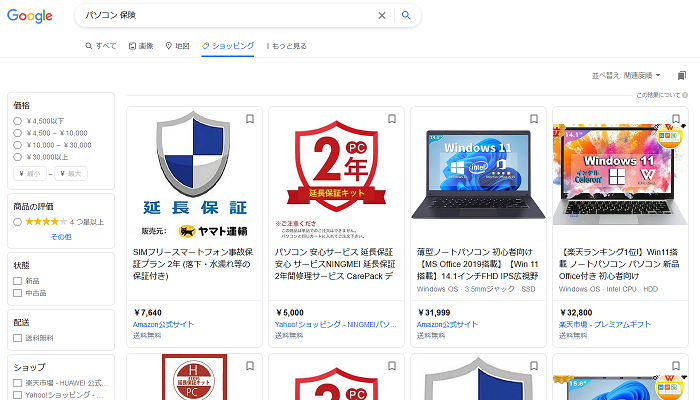
Task: Open パソコン 安心サービス 延長保証 title
Action: pyautogui.click(x=335, y=264)
